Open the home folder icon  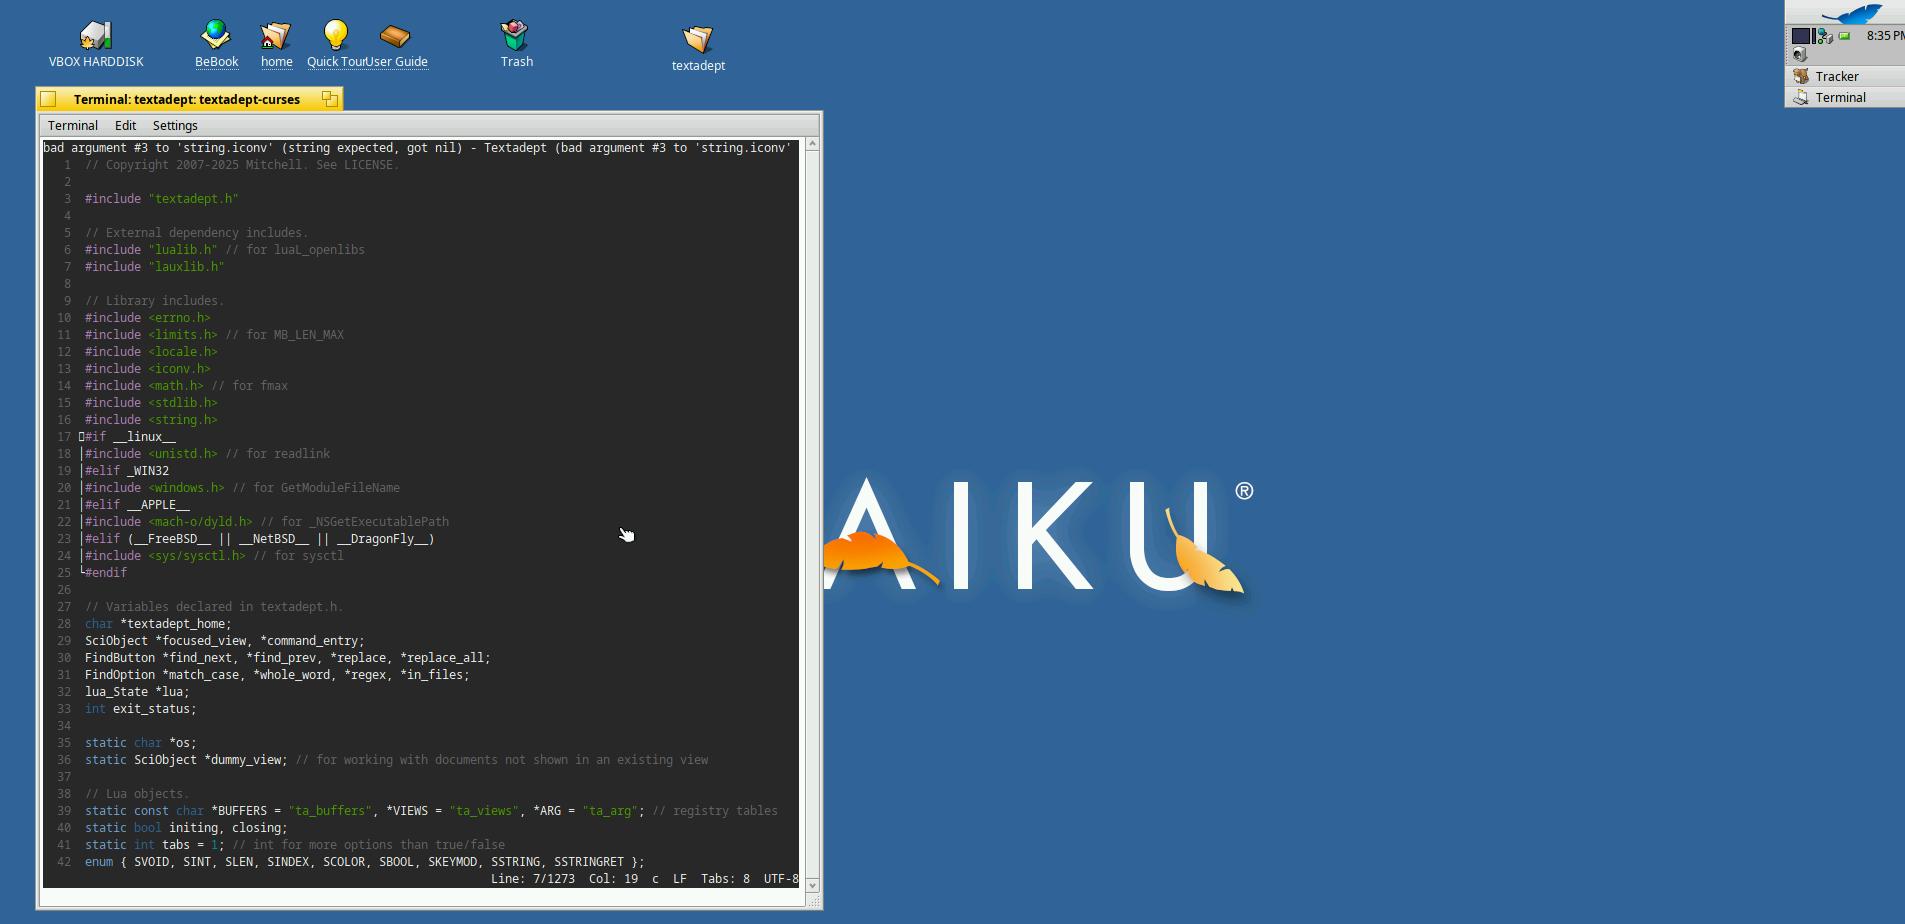coord(276,37)
